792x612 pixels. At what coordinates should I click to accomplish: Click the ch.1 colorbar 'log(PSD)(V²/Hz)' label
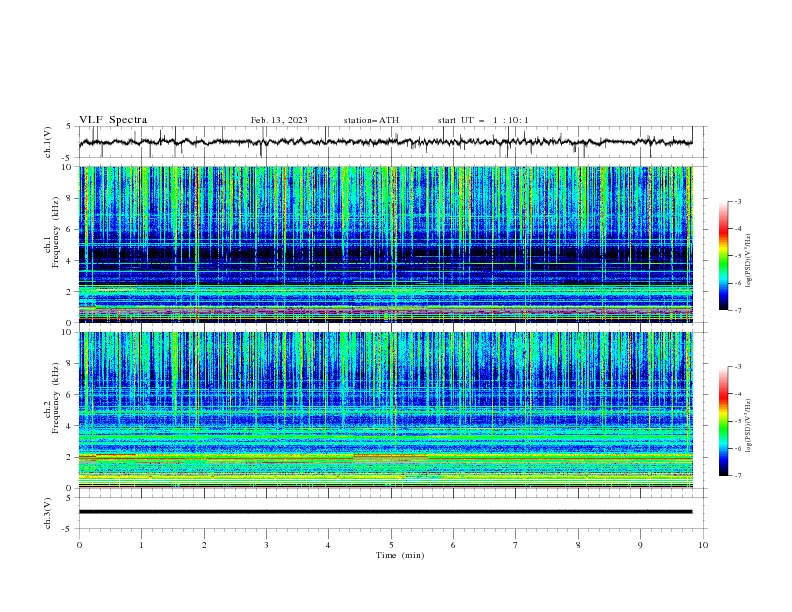[749, 261]
